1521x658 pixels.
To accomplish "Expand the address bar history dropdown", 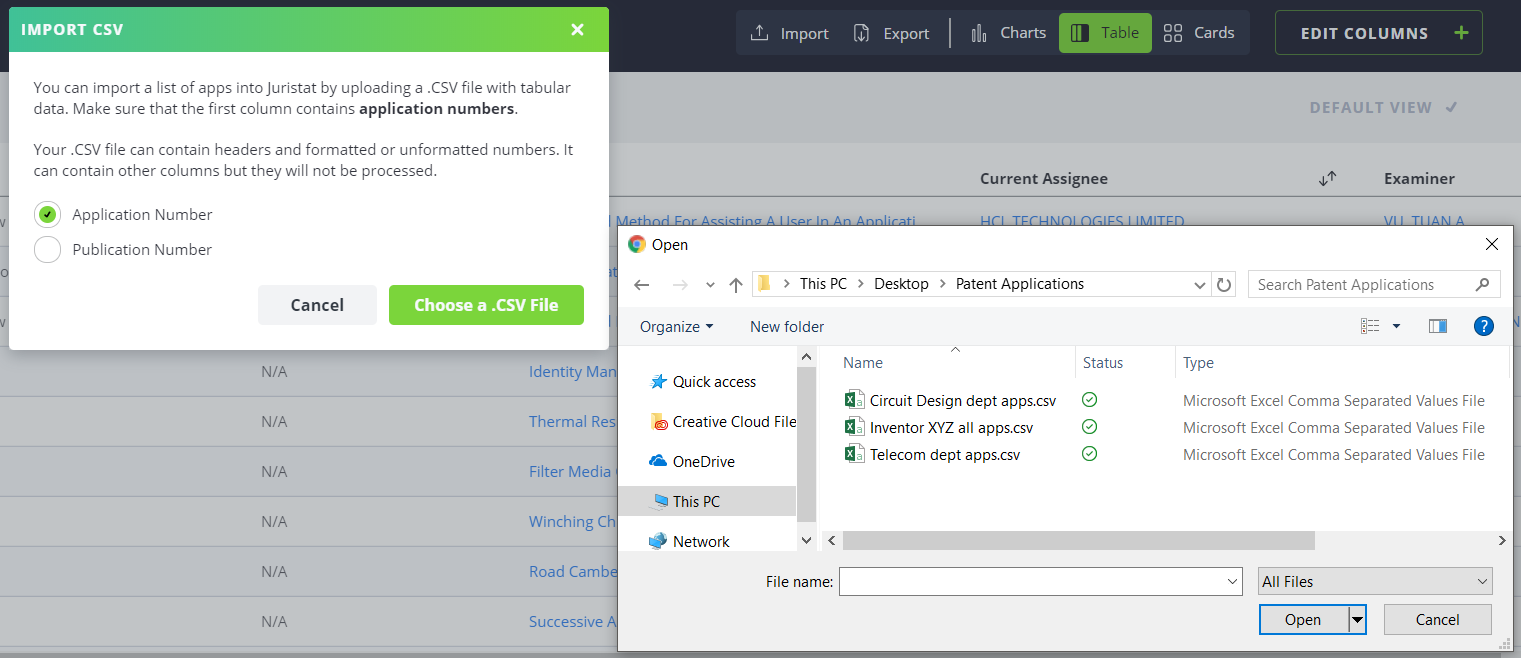I will click(1200, 285).
